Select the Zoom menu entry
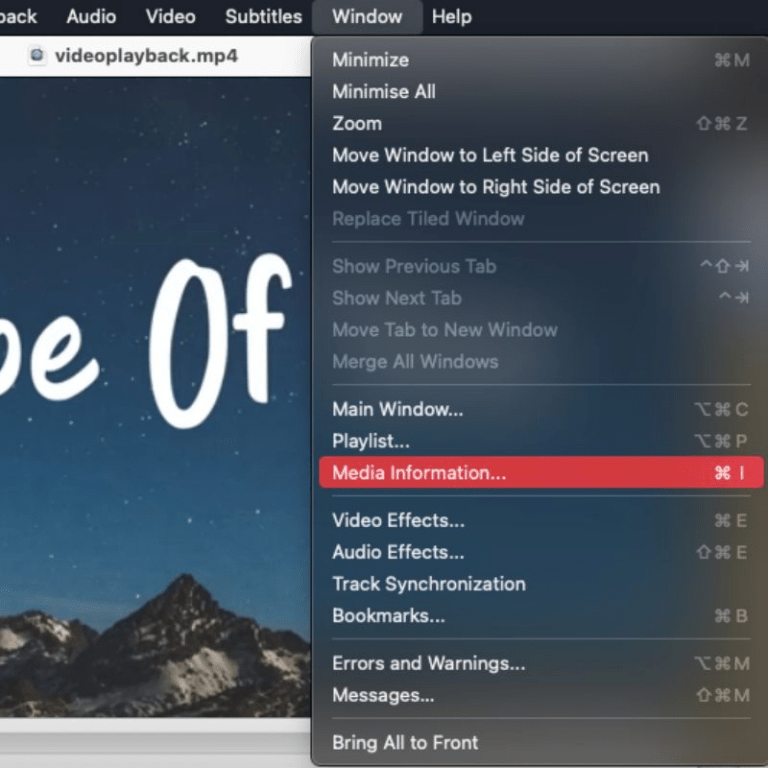Screen dimensions: 768x768 click(357, 124)
